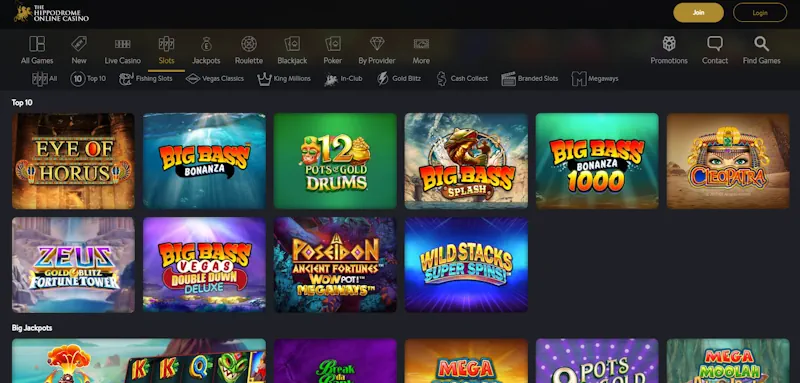Open the Poker cards icon

(x=333, y=44)
